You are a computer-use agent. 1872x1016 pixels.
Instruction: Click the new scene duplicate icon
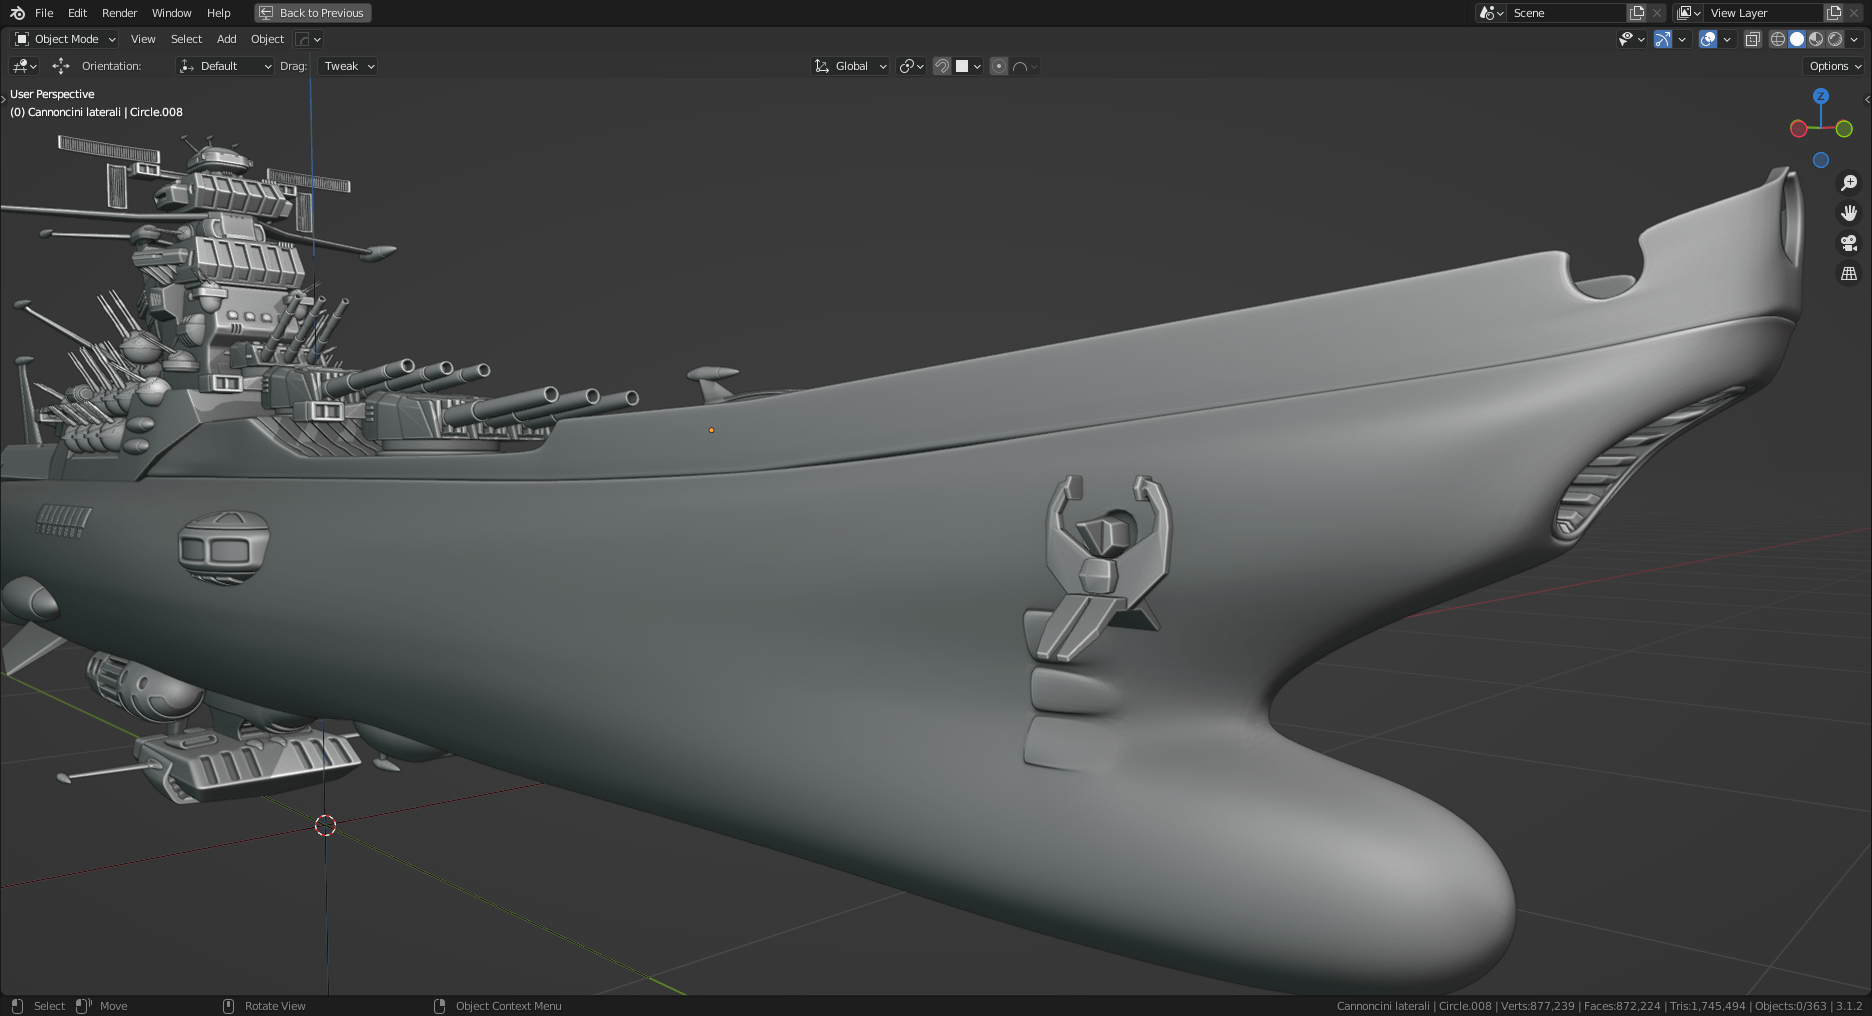1637,13
